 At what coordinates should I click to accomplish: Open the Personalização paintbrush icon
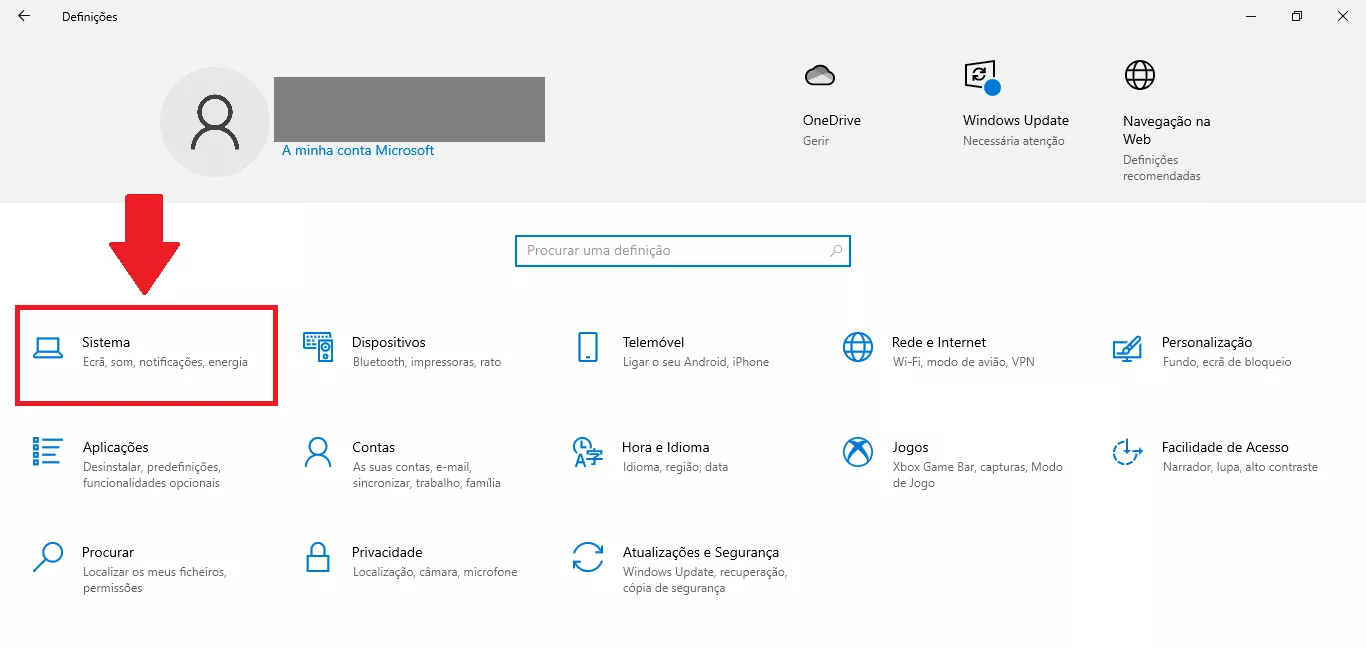1127,348
